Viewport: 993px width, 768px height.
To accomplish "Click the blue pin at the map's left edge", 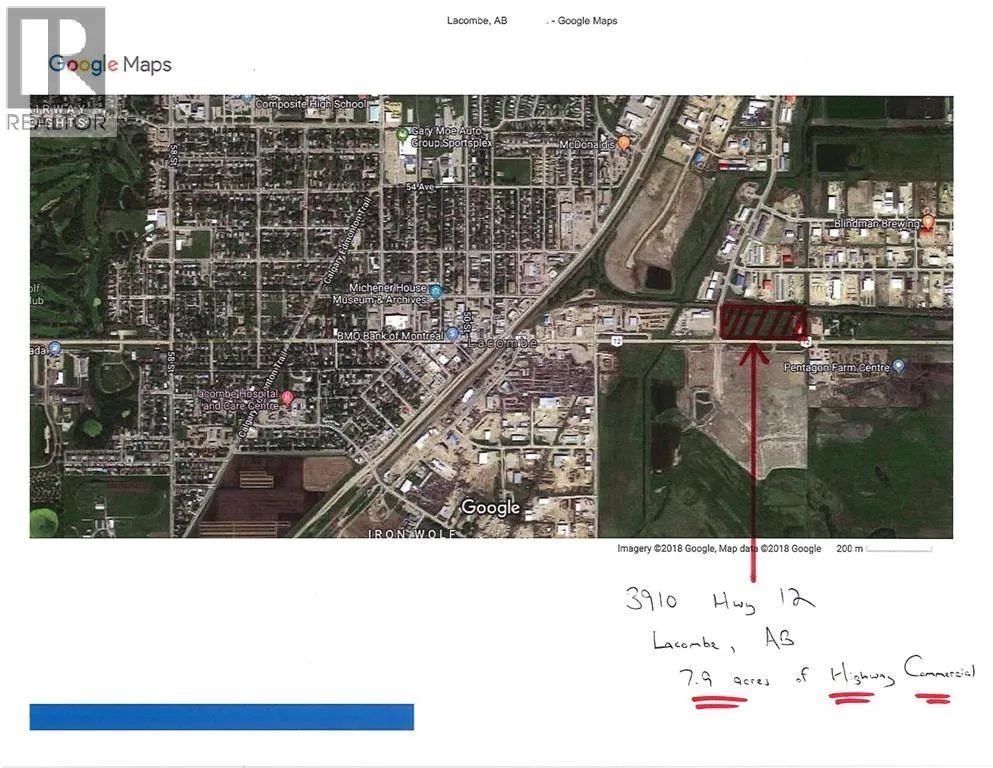I will click(x=55, y=348).
